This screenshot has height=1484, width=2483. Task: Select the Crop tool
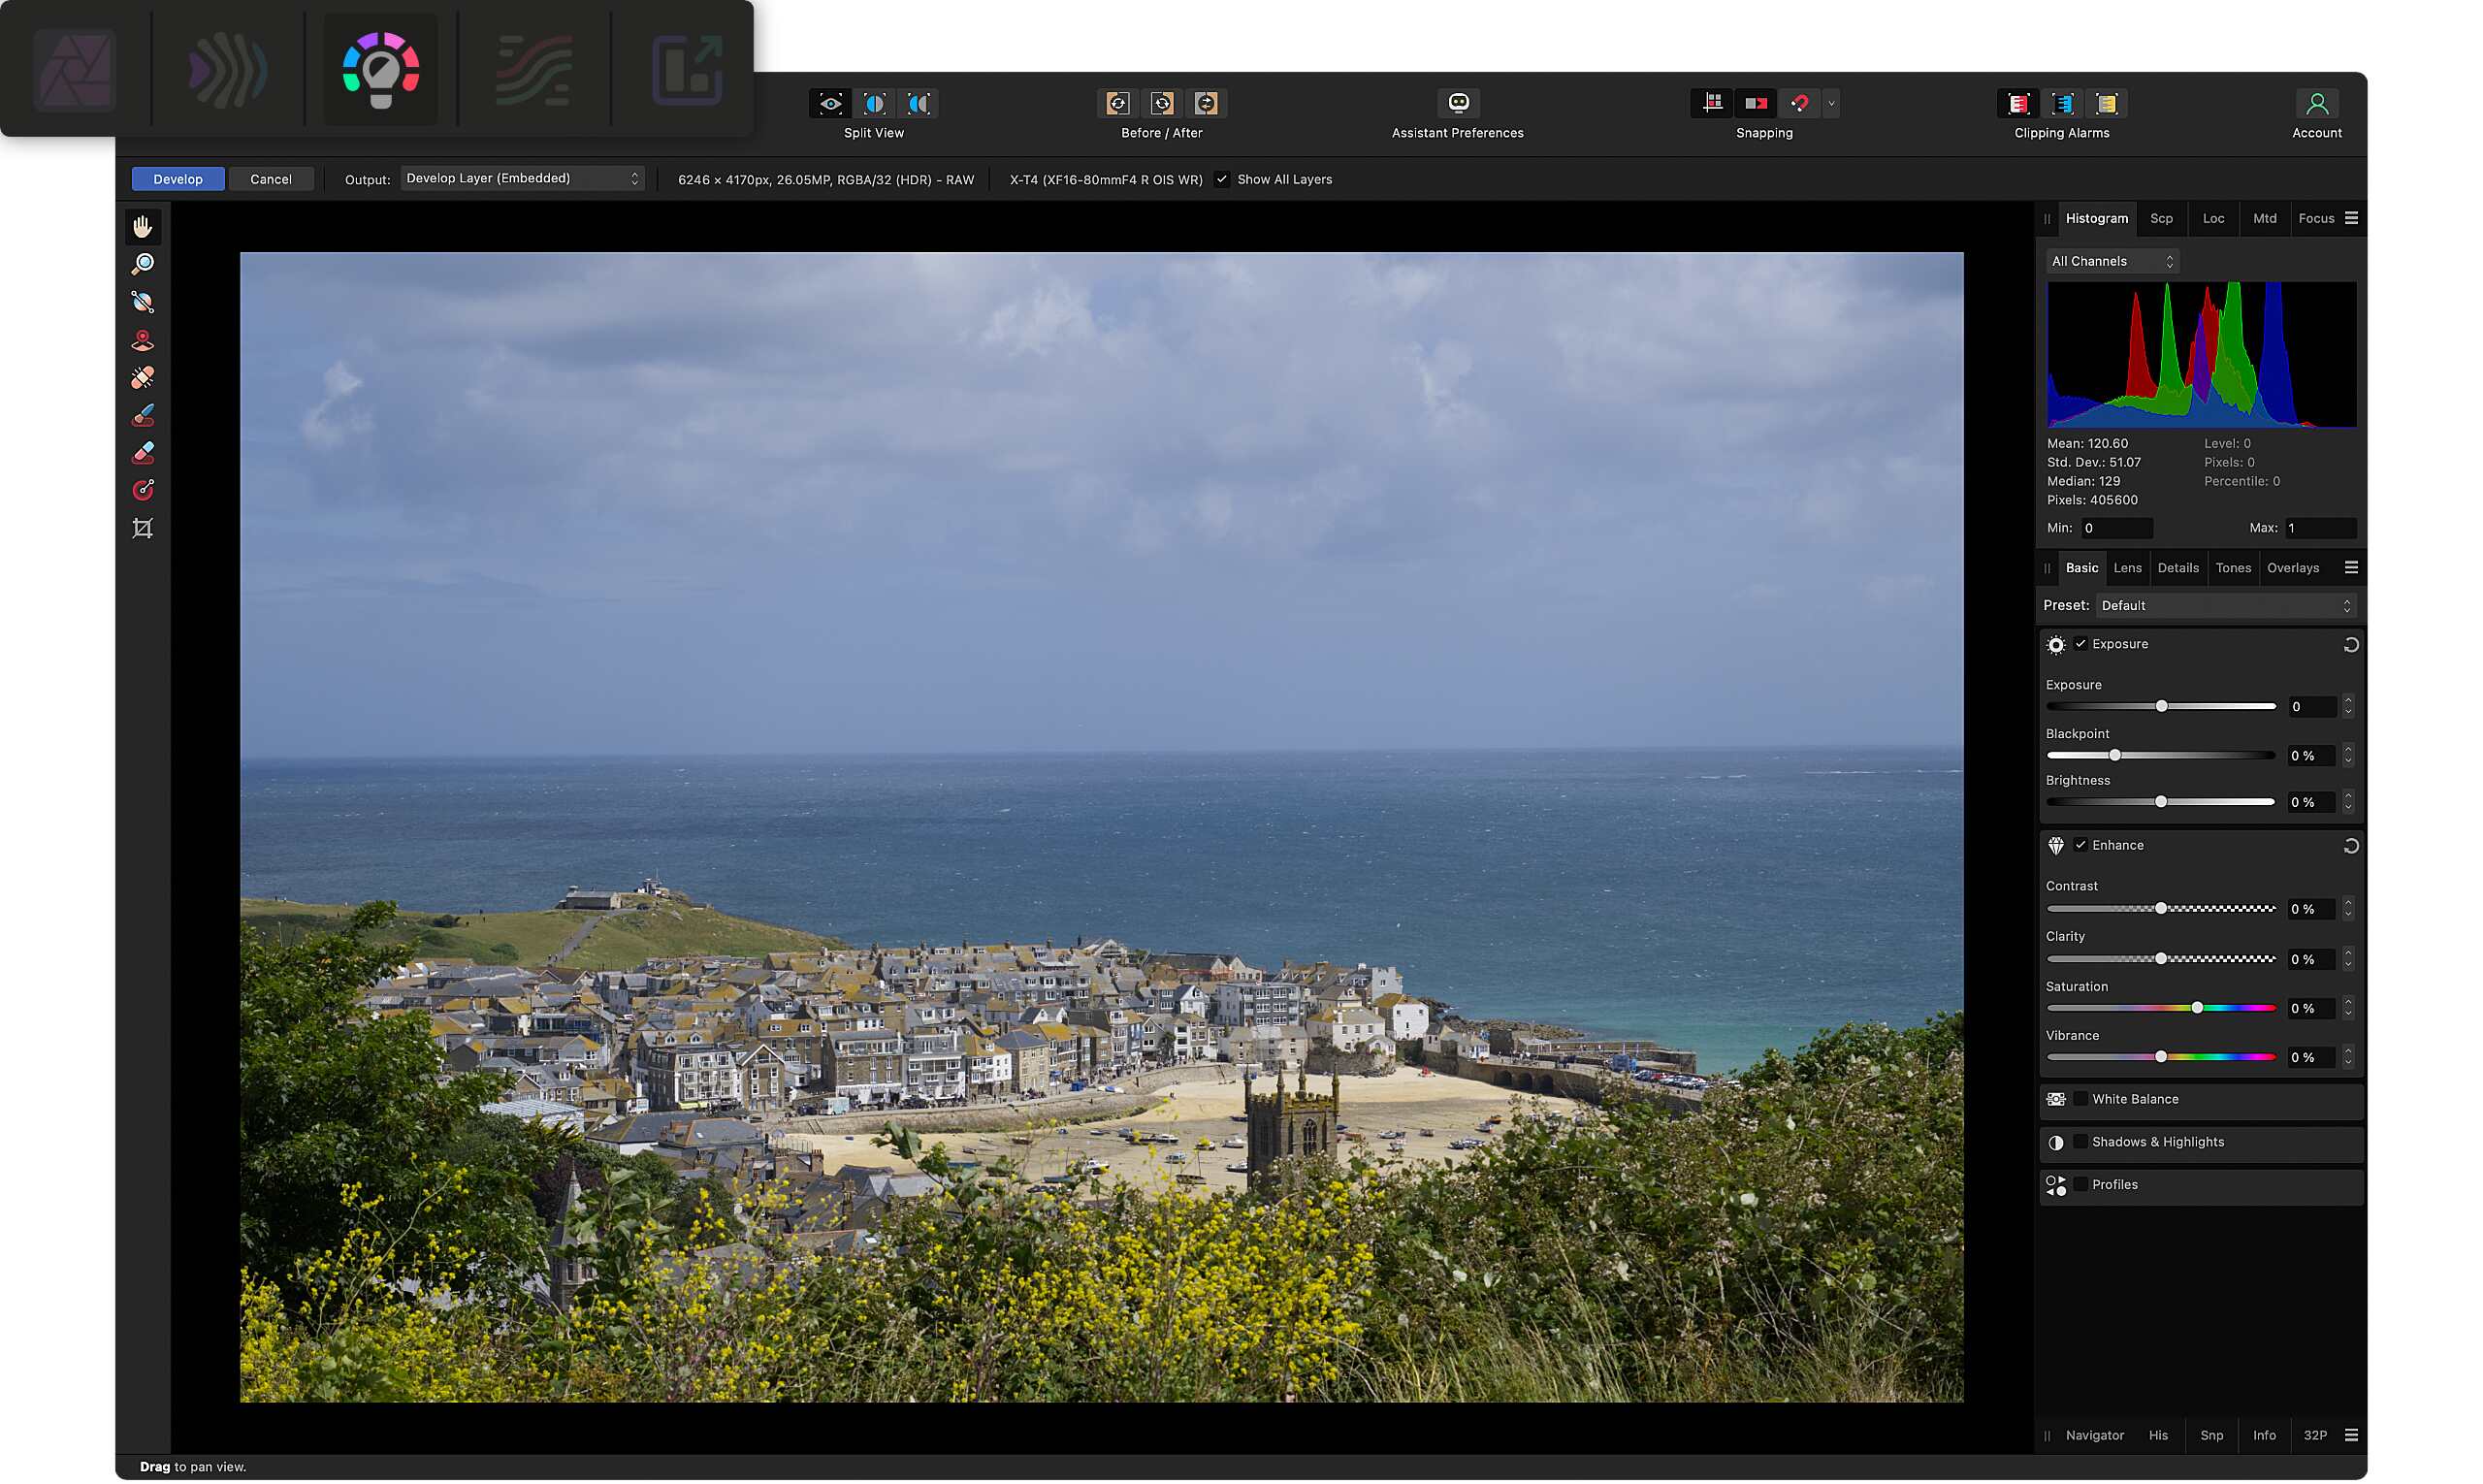pyautogui.click(x=143, y=528)
